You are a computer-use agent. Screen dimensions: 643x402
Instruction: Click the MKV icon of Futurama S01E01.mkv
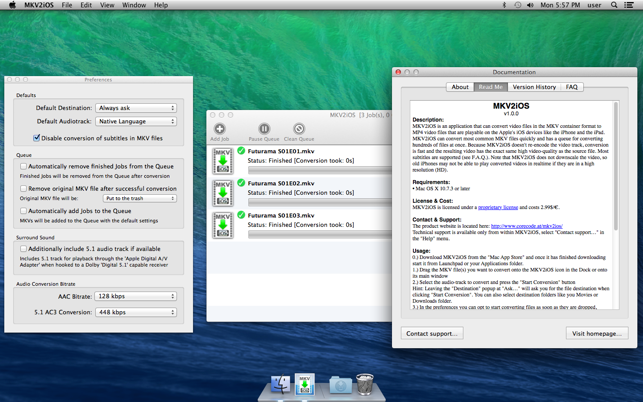tap(223, 161)
